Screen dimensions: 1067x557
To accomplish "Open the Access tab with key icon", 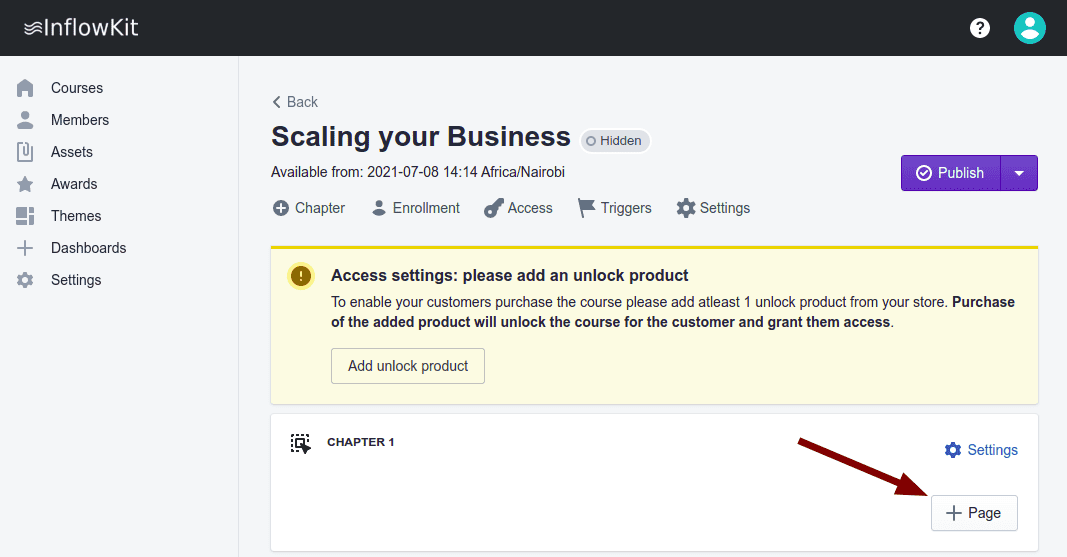I will [518, 208].
